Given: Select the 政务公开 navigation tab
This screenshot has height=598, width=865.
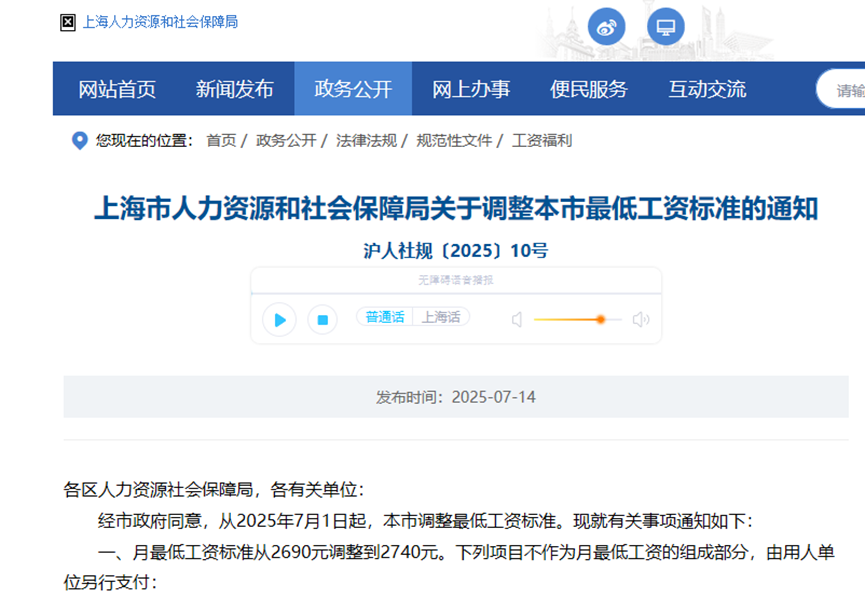Looking at the screenshot, I should 353,89.
